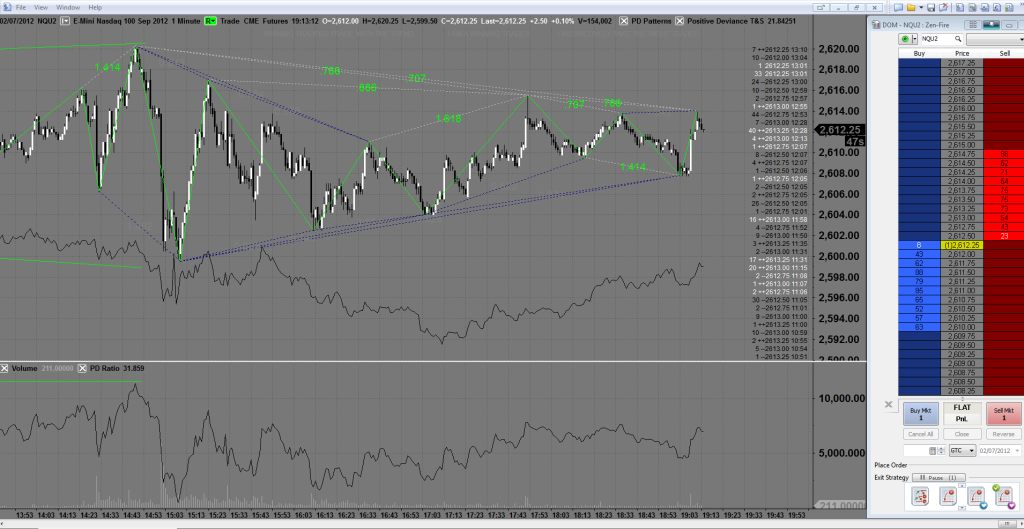Viewport: 1024px width, 529px height.
Task: Click the green connection status icon in DOM
Action: click(906, 38)
